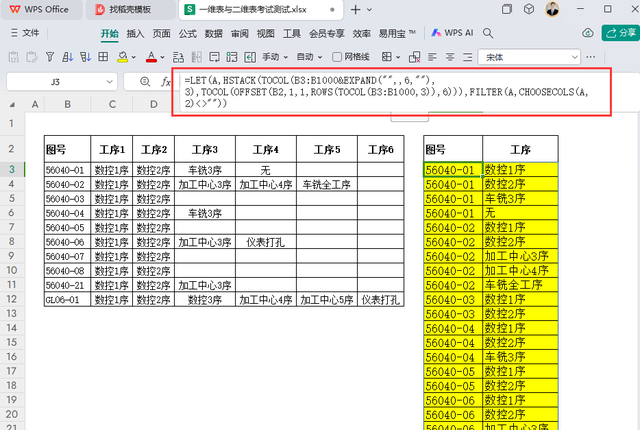The height and width of the screenshot is (430, 640).
Task: Click the green 分享 button
Action: 620,33
